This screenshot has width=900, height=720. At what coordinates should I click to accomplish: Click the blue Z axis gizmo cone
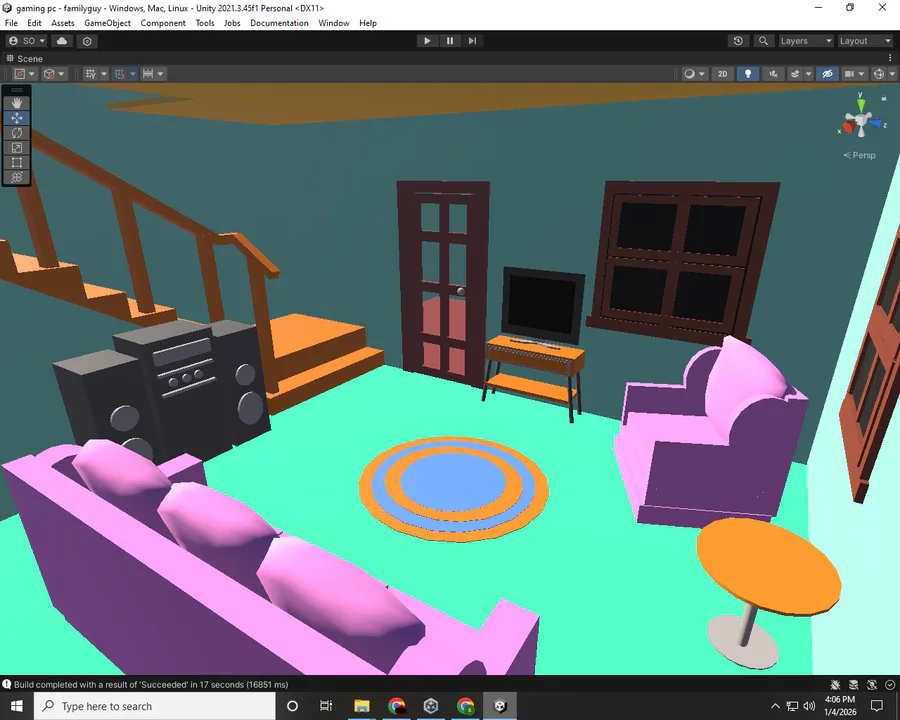(876, 123)
